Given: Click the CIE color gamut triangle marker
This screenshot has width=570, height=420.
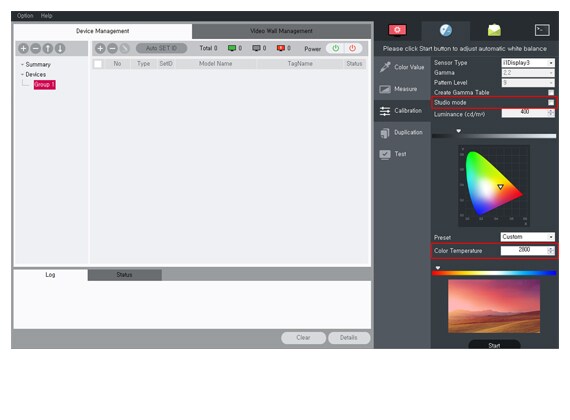Looking at the screenshot, I should 500,187.
